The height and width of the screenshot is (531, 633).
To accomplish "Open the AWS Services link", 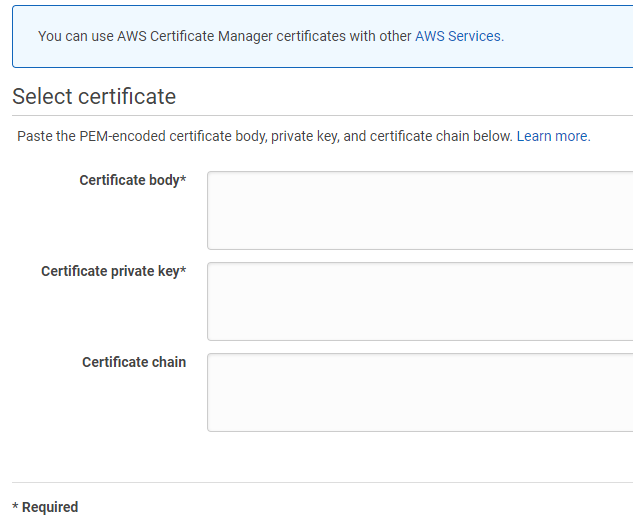I will (x=457, y=36).
